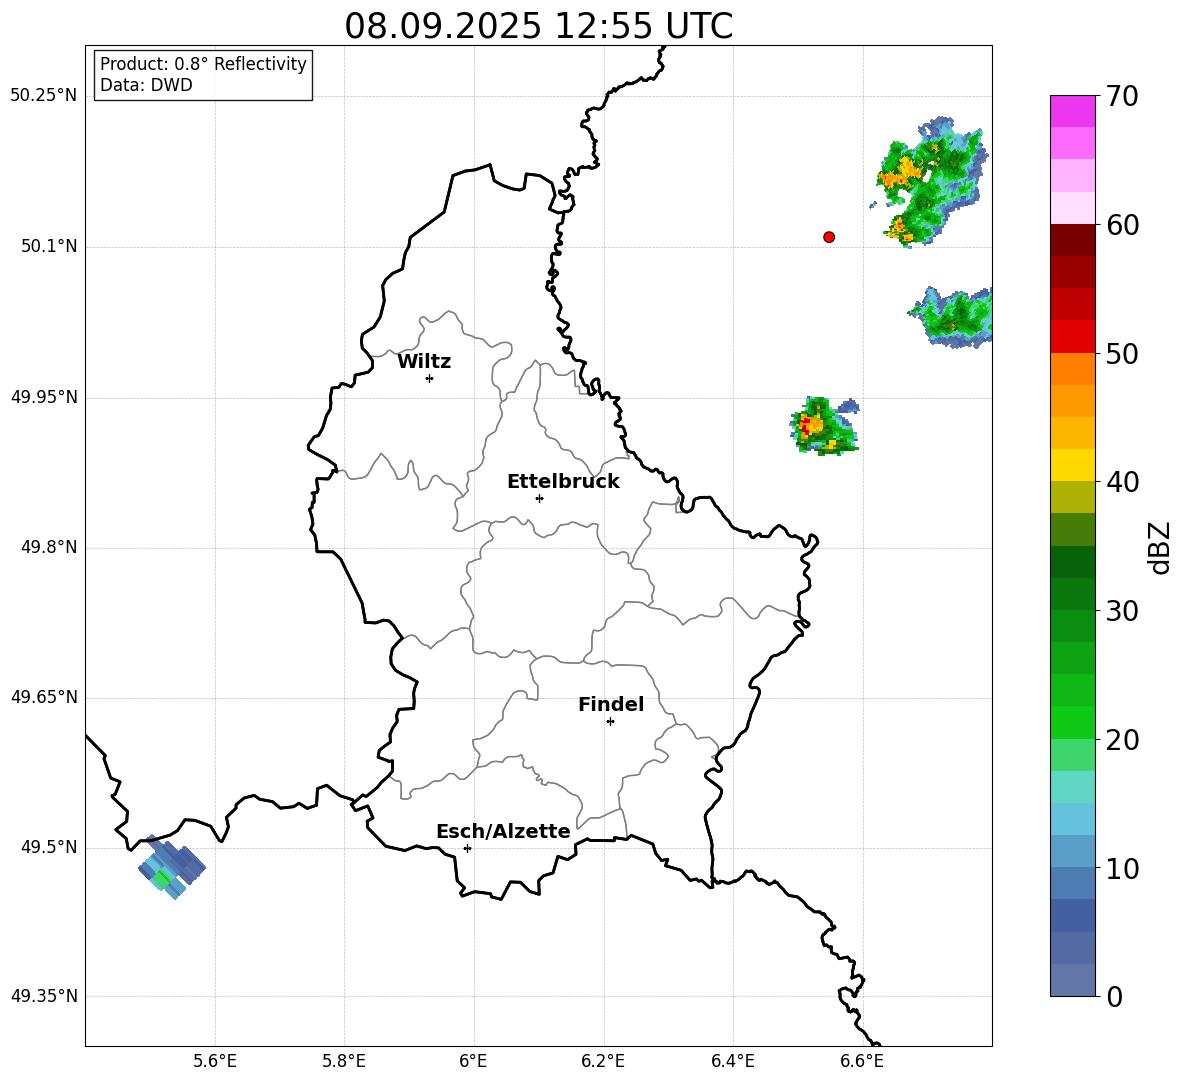Click the 6°E longitude label
This screenshot has height=1081, width=1184.
tap(473, 1061)
